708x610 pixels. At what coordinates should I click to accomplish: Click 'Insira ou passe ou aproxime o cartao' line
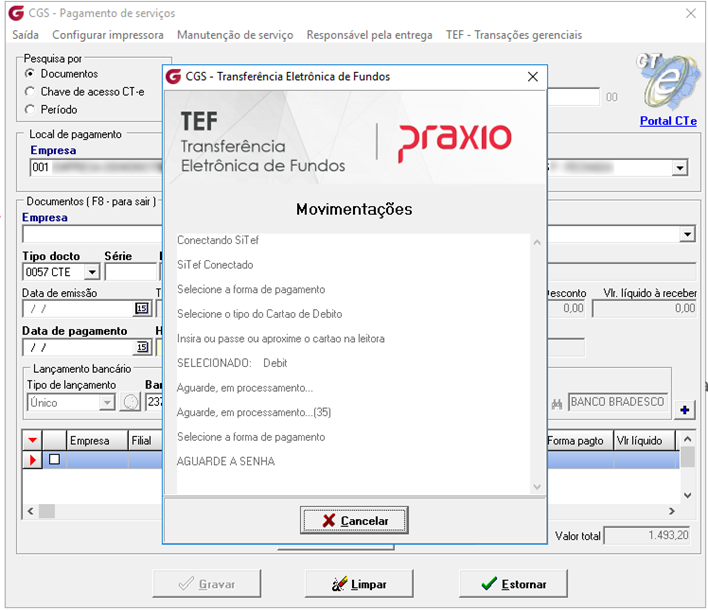coord(281,339)
